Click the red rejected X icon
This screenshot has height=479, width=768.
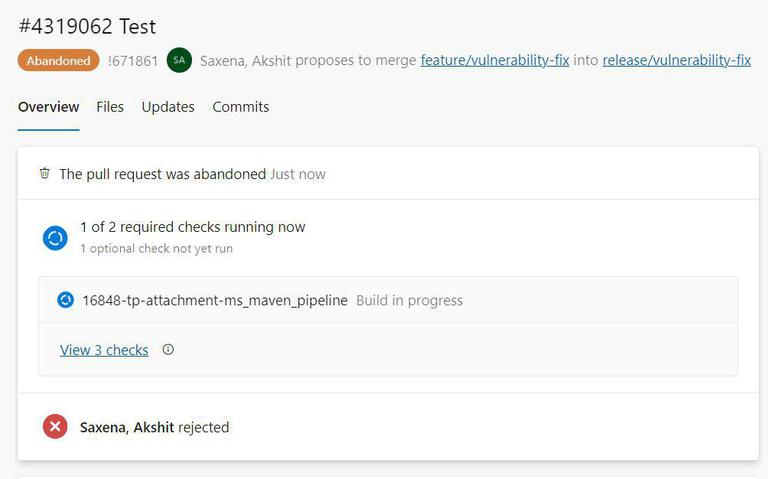[x=55, y=427]
